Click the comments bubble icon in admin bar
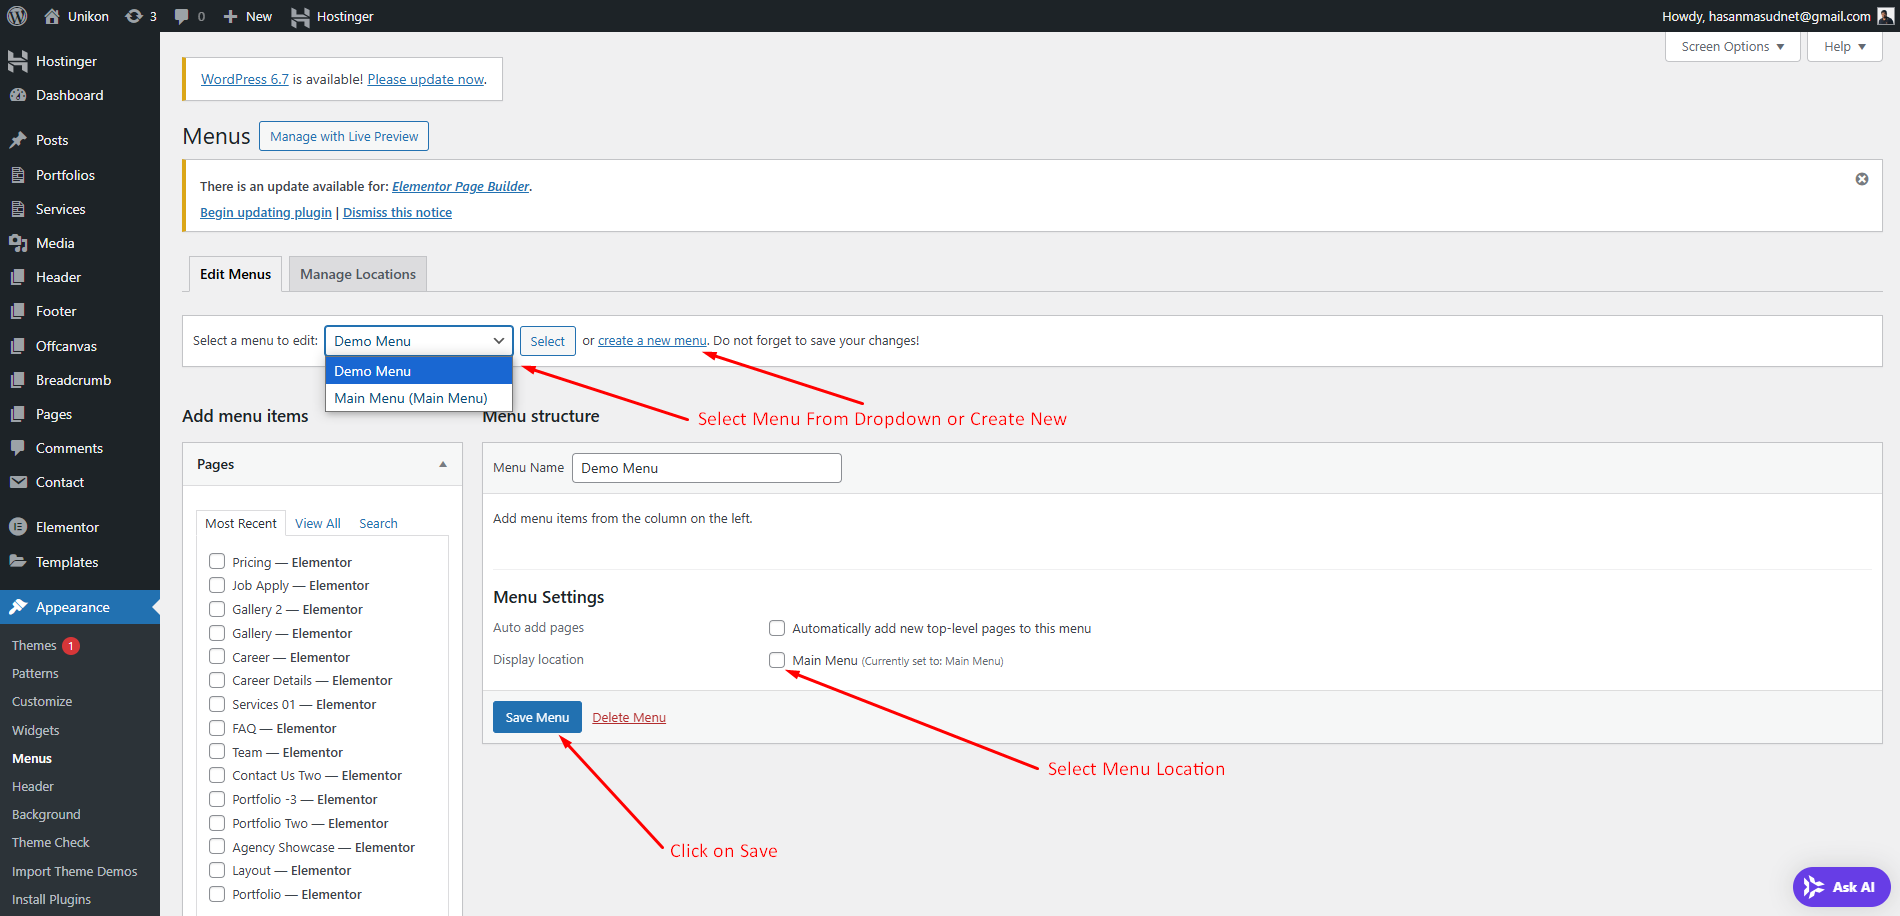The width and height of the screenshot is (1900, 916). (x=182, y=16)
